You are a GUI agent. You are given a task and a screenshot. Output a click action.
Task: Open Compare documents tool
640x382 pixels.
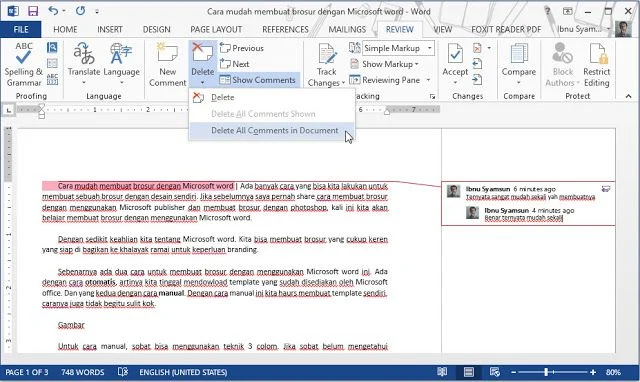click(x=519, y=64)
